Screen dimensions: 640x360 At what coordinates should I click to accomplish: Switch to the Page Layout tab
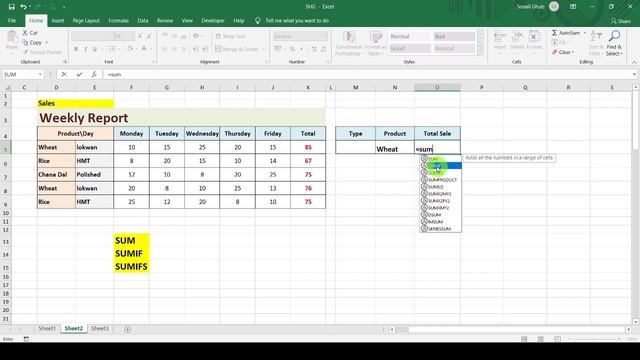click(x=86, y=20)
